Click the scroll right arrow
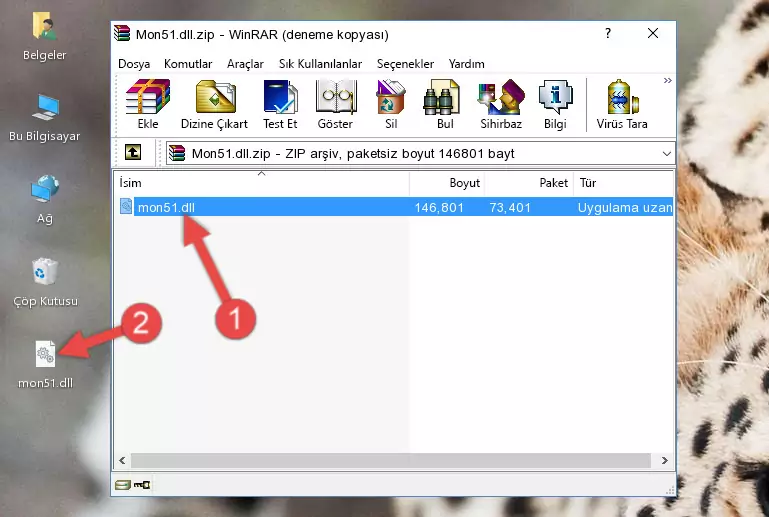This screenshot has width=769, height=517. pyautogui.click(x=665, y=460)
